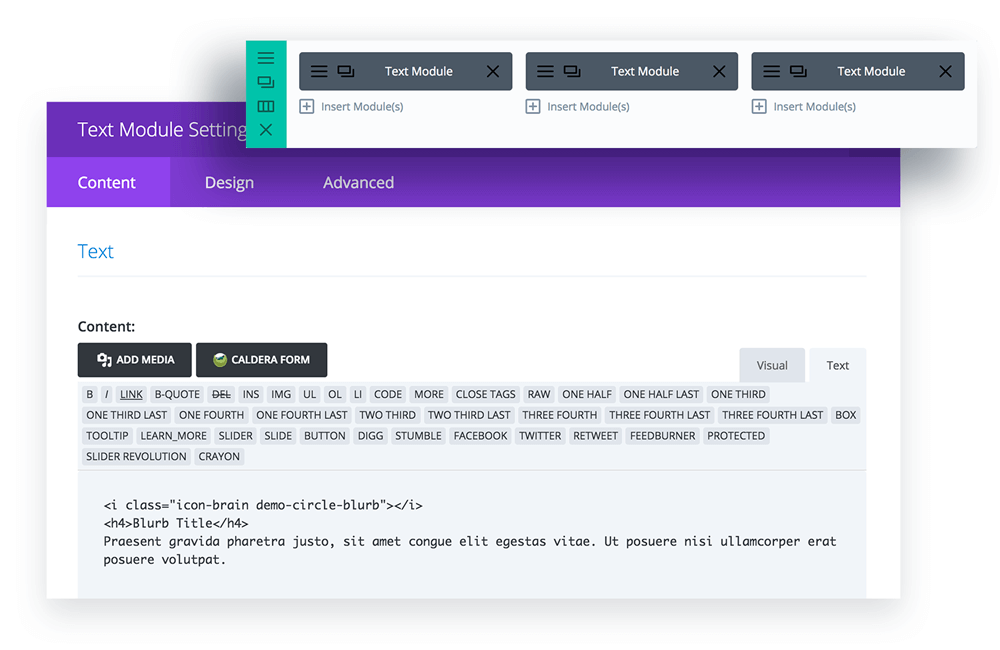Screen dimensions: 1000x650
Task: Duplicate the row using green copy icon
Action: (x=266, y=82)
